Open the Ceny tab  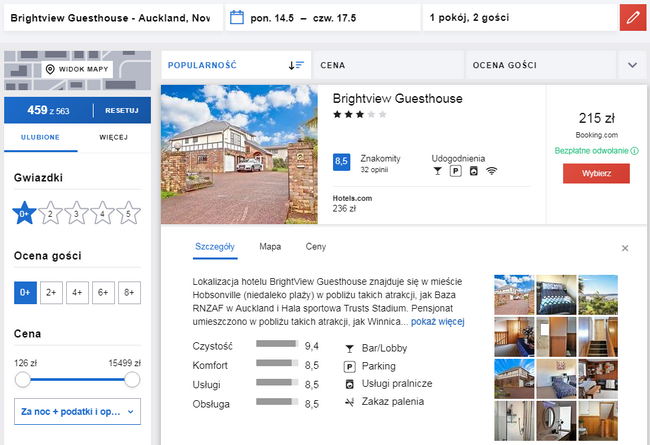[x=316, y=247]
